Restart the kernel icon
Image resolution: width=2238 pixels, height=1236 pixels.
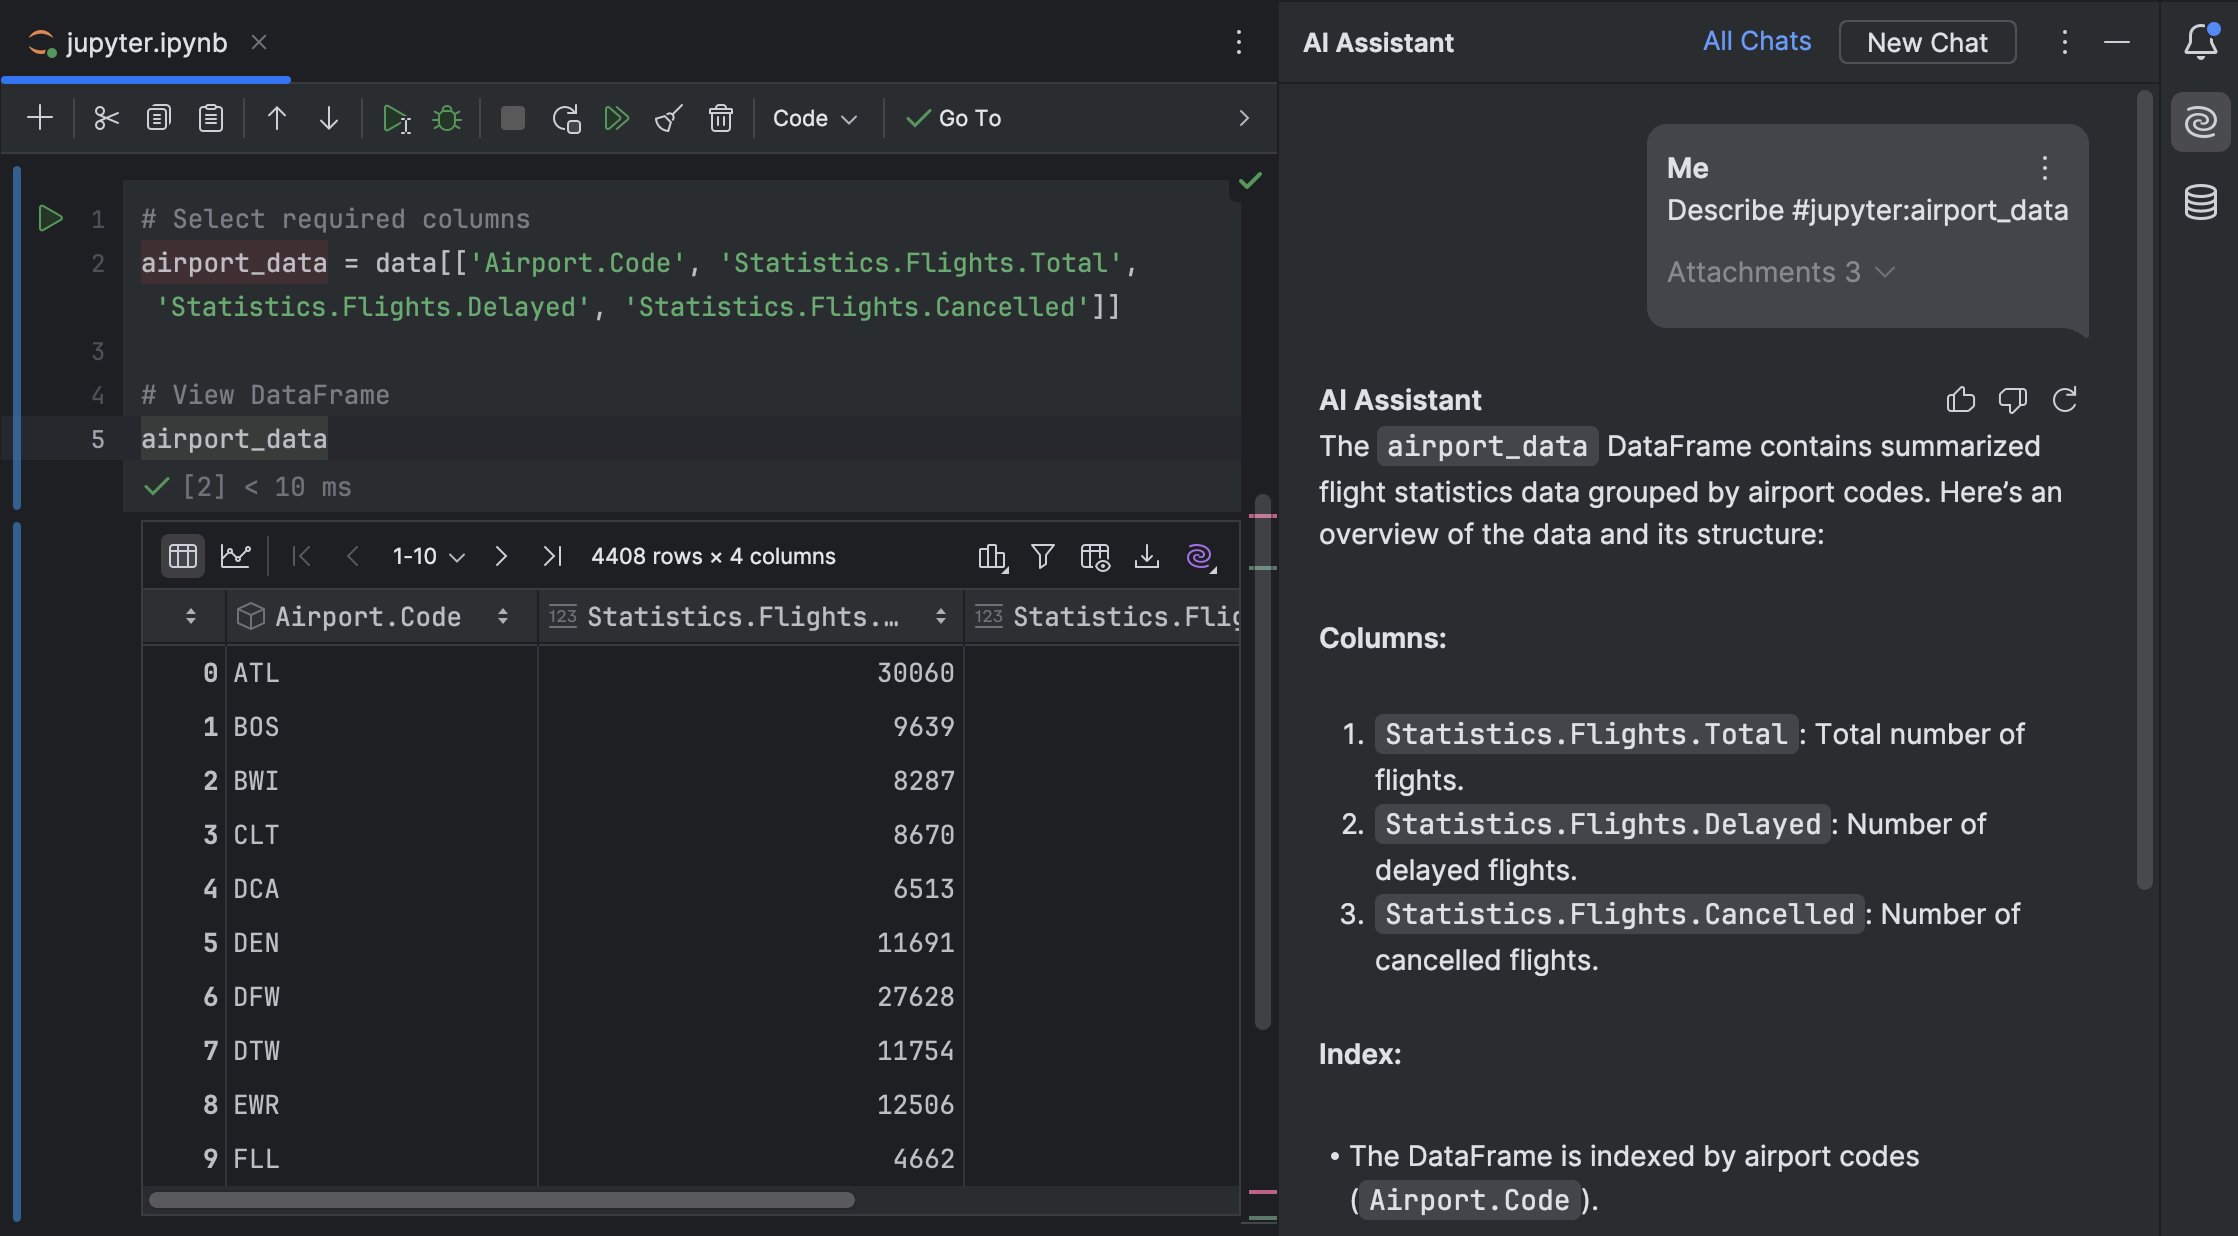[566, 118]
